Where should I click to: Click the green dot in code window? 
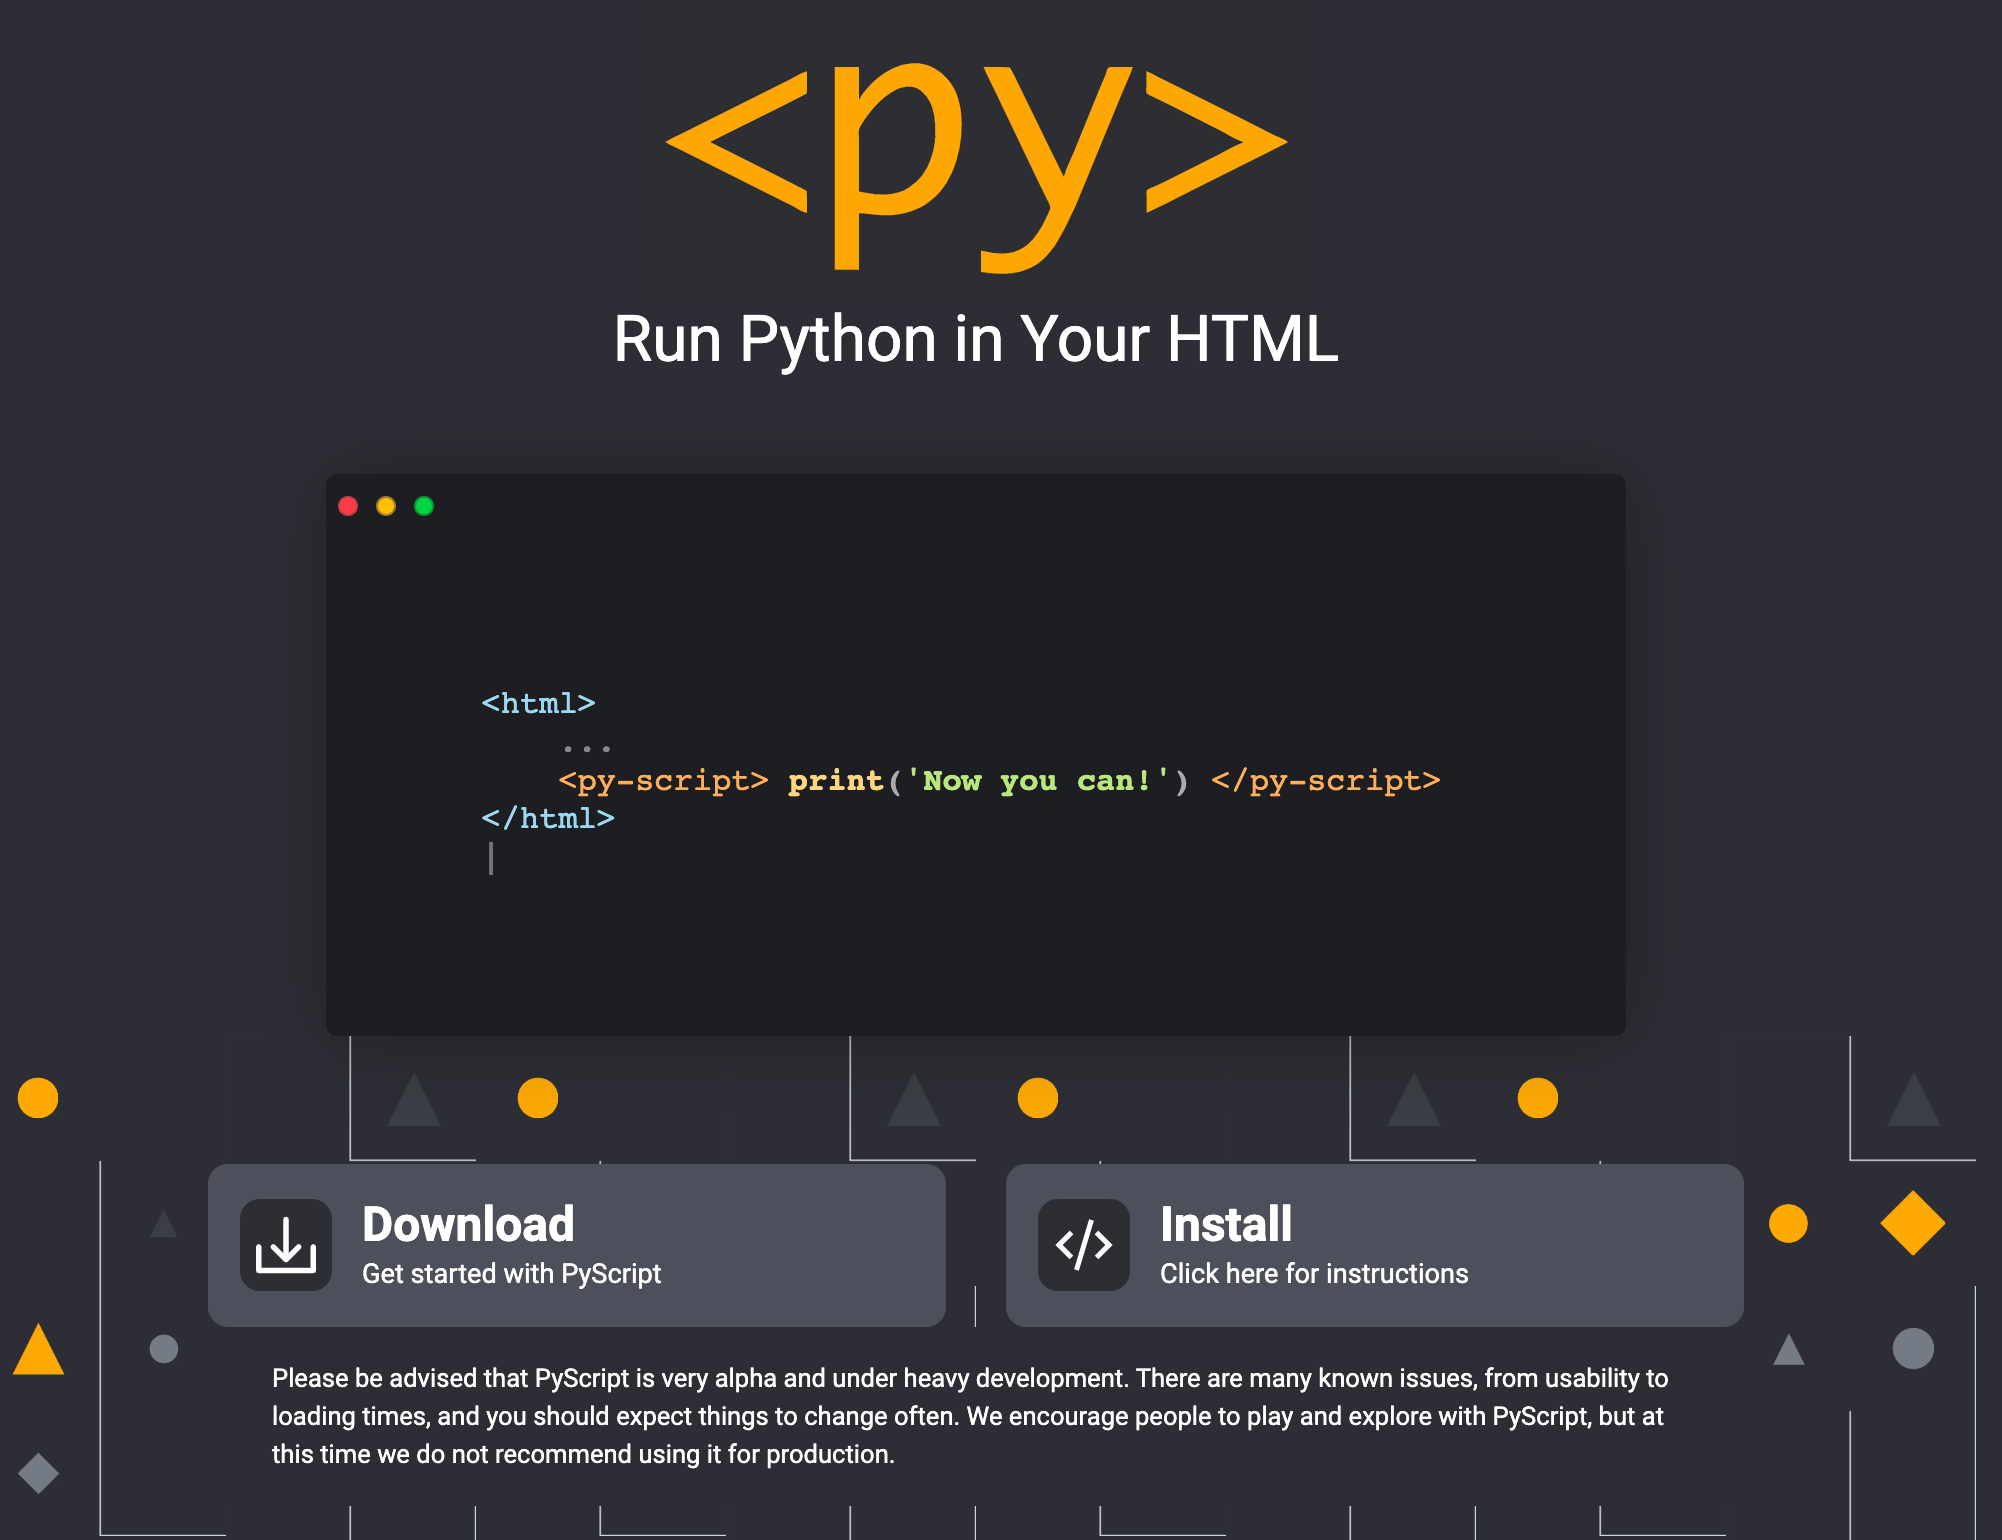point(424,506)
